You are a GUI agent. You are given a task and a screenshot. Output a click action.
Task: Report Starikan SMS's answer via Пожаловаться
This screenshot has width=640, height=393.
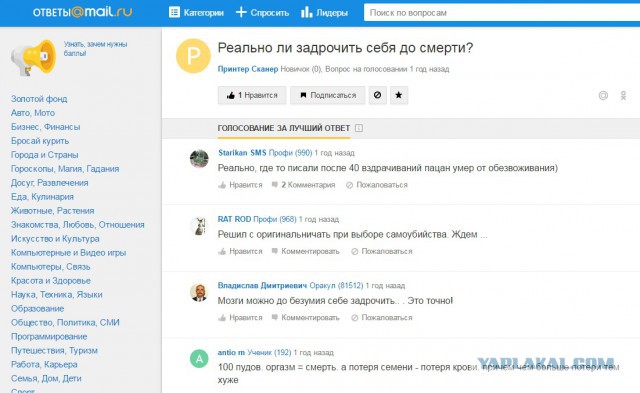(x=377, y=185)
